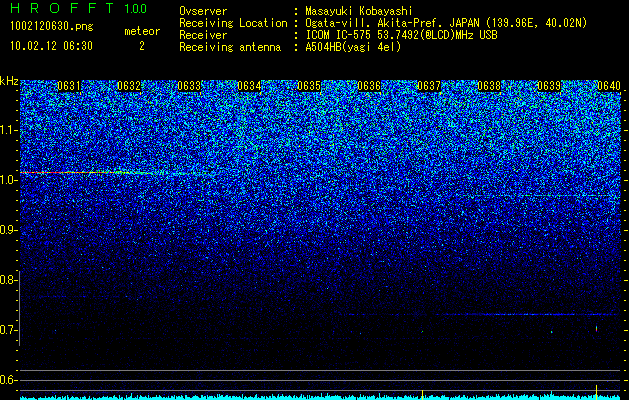Select the observer name Masayuki Kobayashi
Screen dimensions: 629x400
click(359, 11)
